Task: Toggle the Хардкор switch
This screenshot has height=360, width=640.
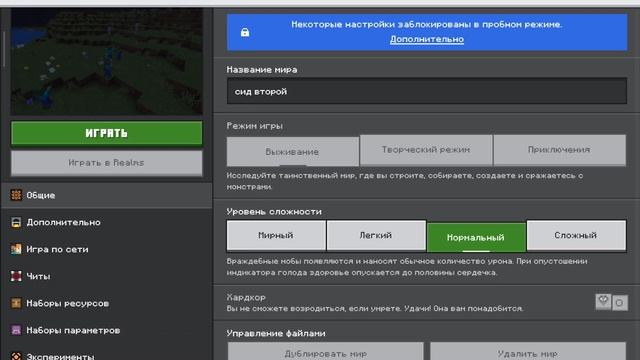Action: (611, 302)
